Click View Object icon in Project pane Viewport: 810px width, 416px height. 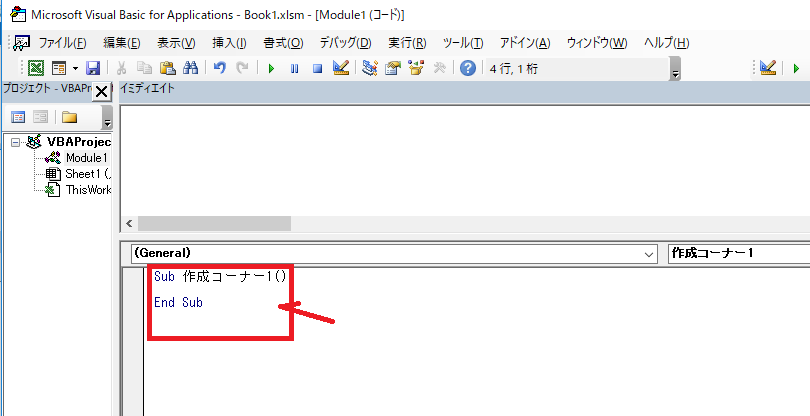click(40, 118)
